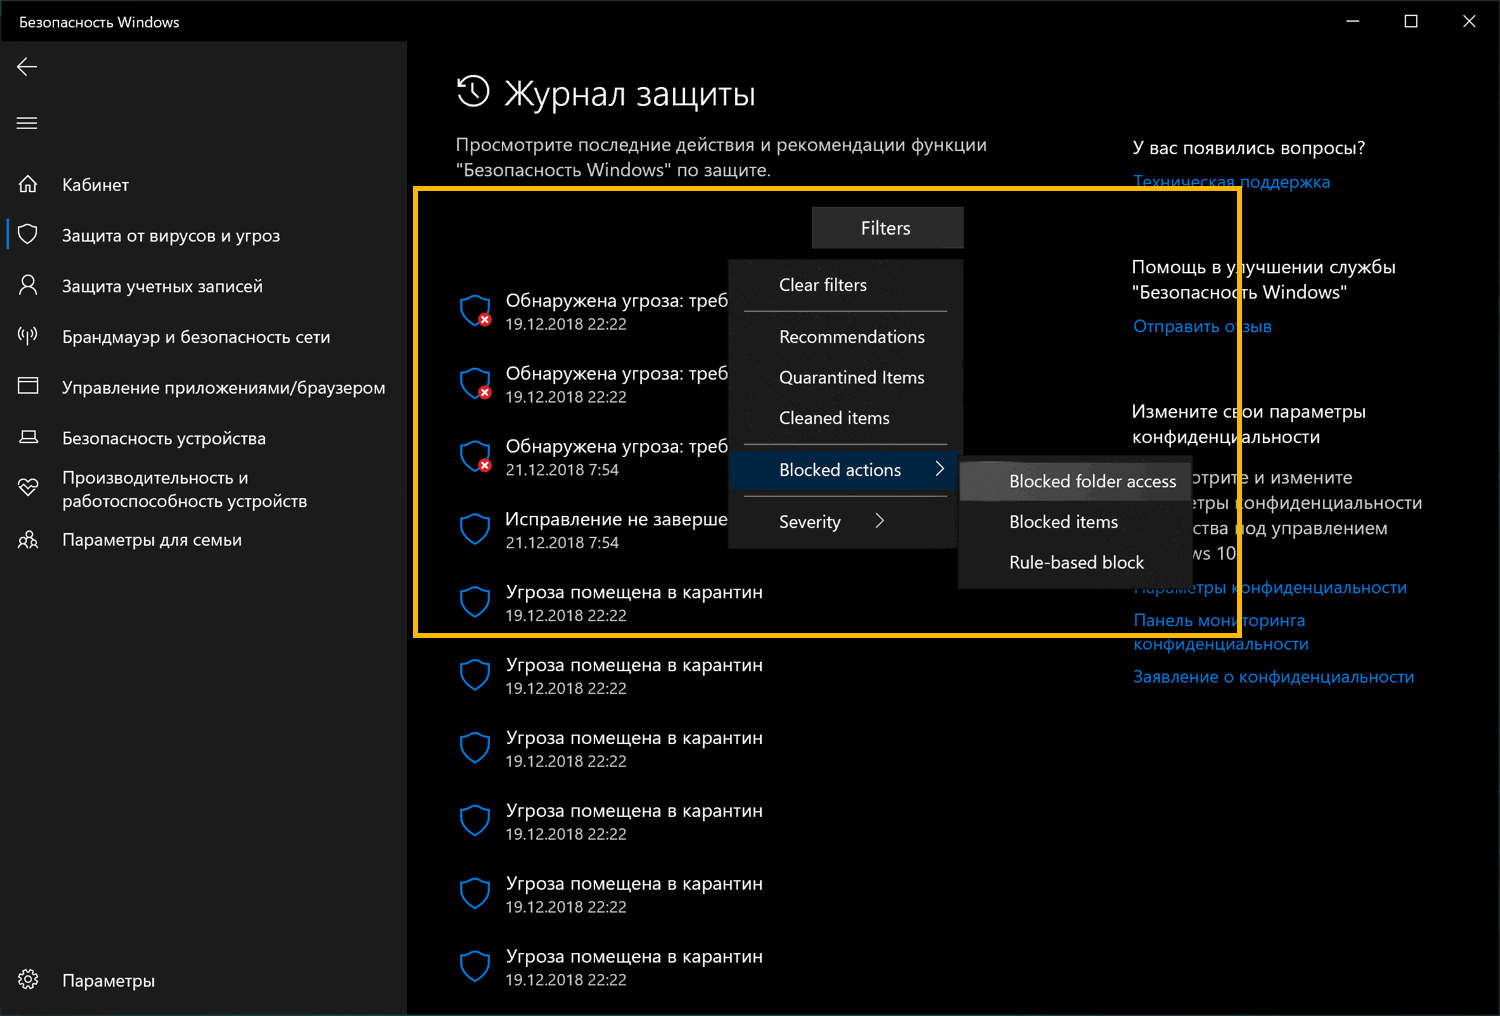Click Отправить отзыв link
The width and height of the screenshot is (1500, 1016).
[1202, 326]
